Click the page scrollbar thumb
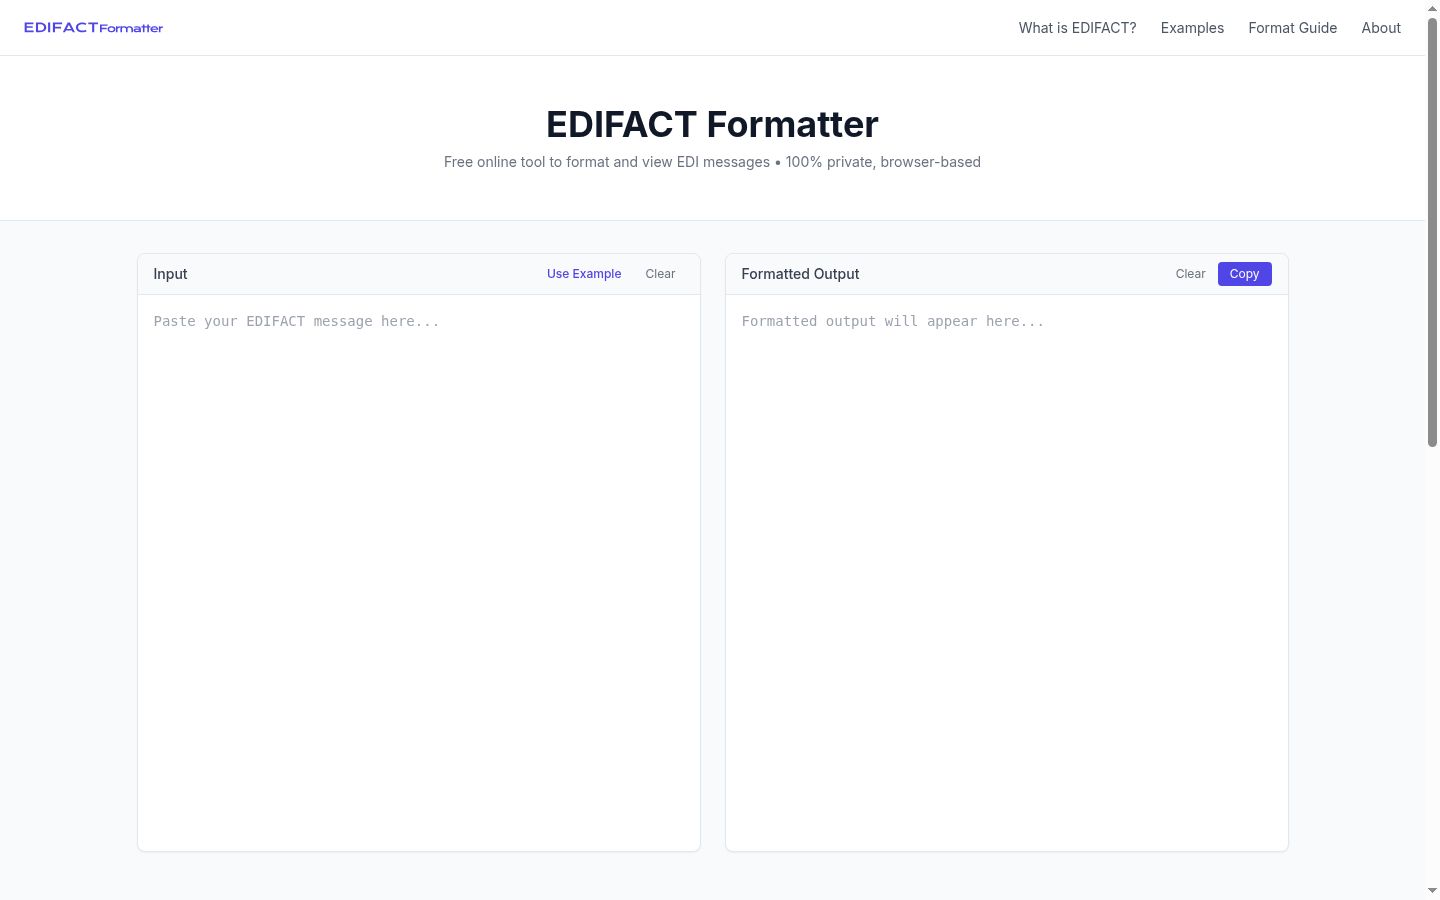This screenshot has height=900, width=1440. [1432, 230]
